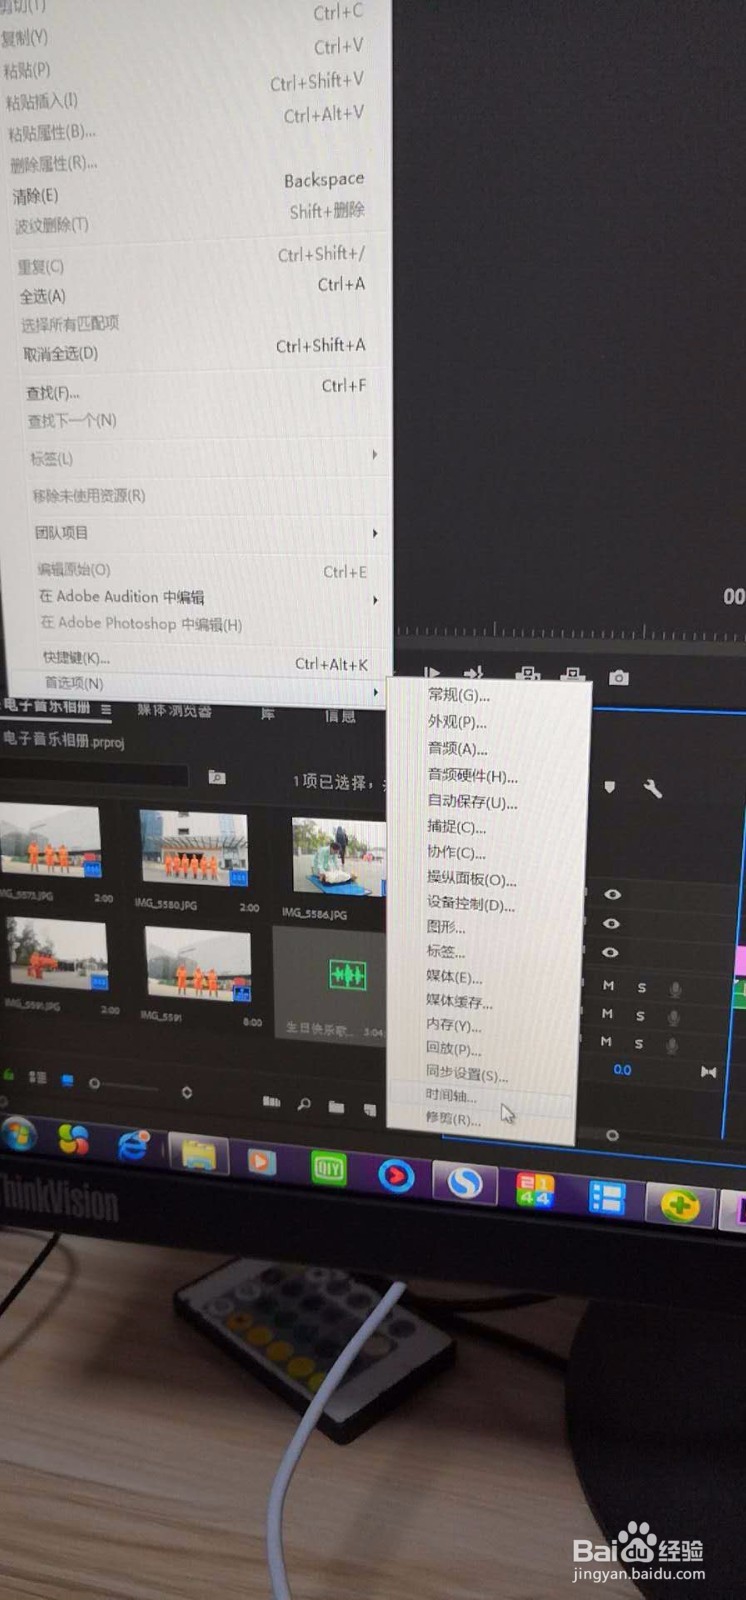Solo the third audio track with S

point(639,1044)
